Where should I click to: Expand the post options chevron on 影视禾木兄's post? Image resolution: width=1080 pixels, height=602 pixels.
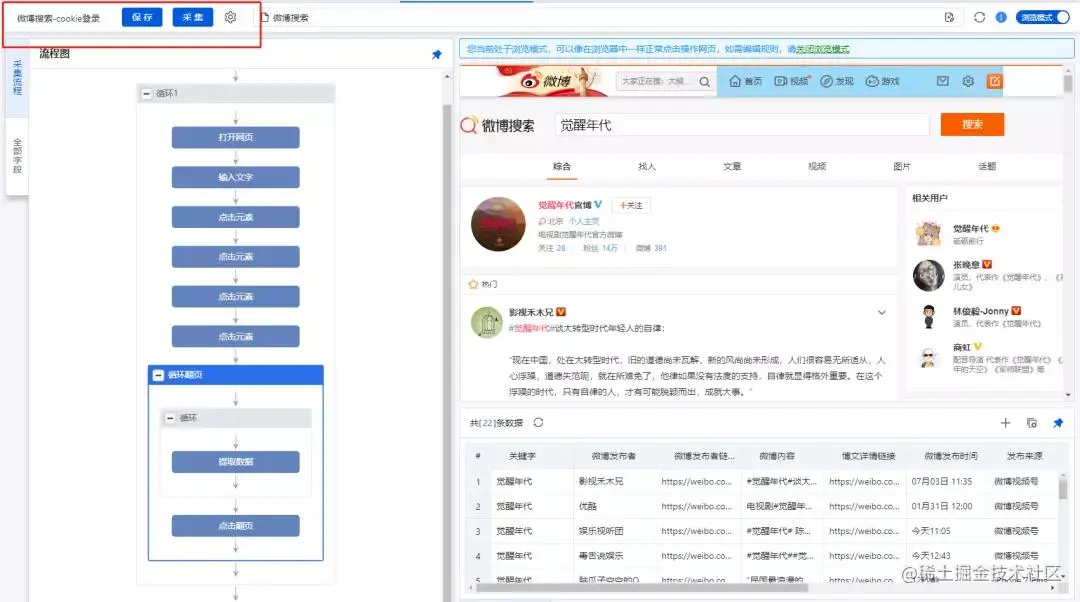pyautogui.click(x=882, y=313)
